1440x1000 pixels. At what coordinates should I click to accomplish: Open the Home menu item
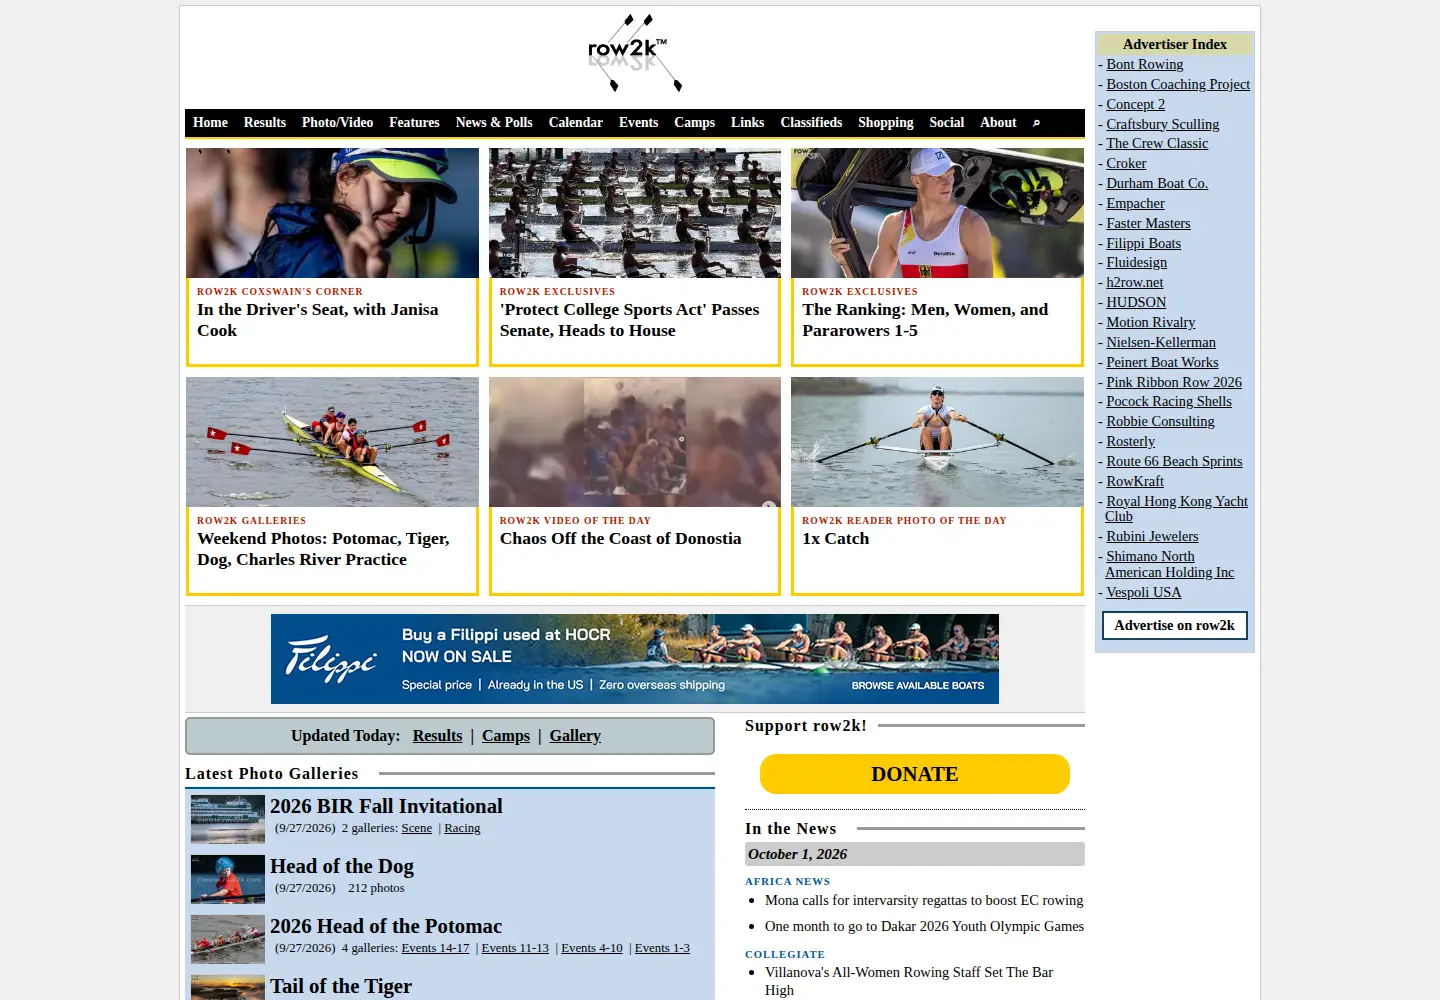tap(210, 122)
